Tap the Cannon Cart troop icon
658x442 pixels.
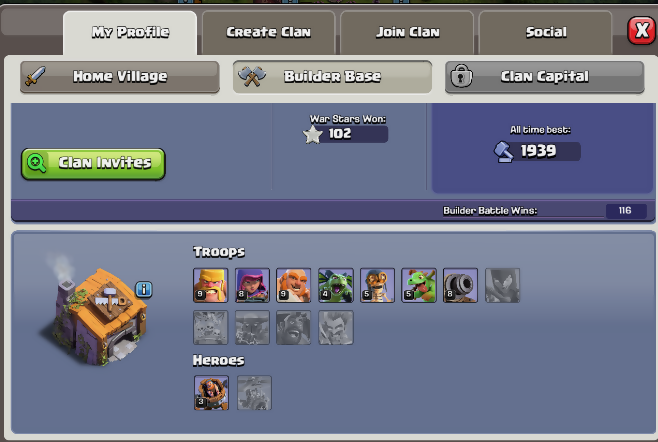click(460, 285)
